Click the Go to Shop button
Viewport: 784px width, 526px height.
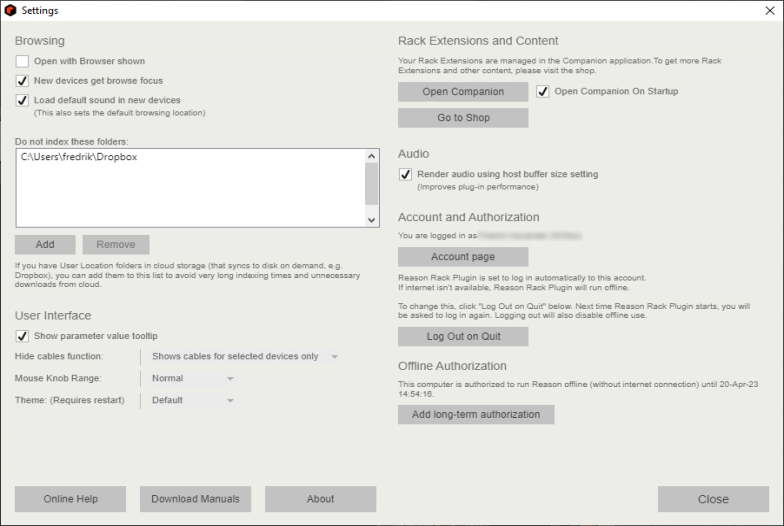[463, 118]
